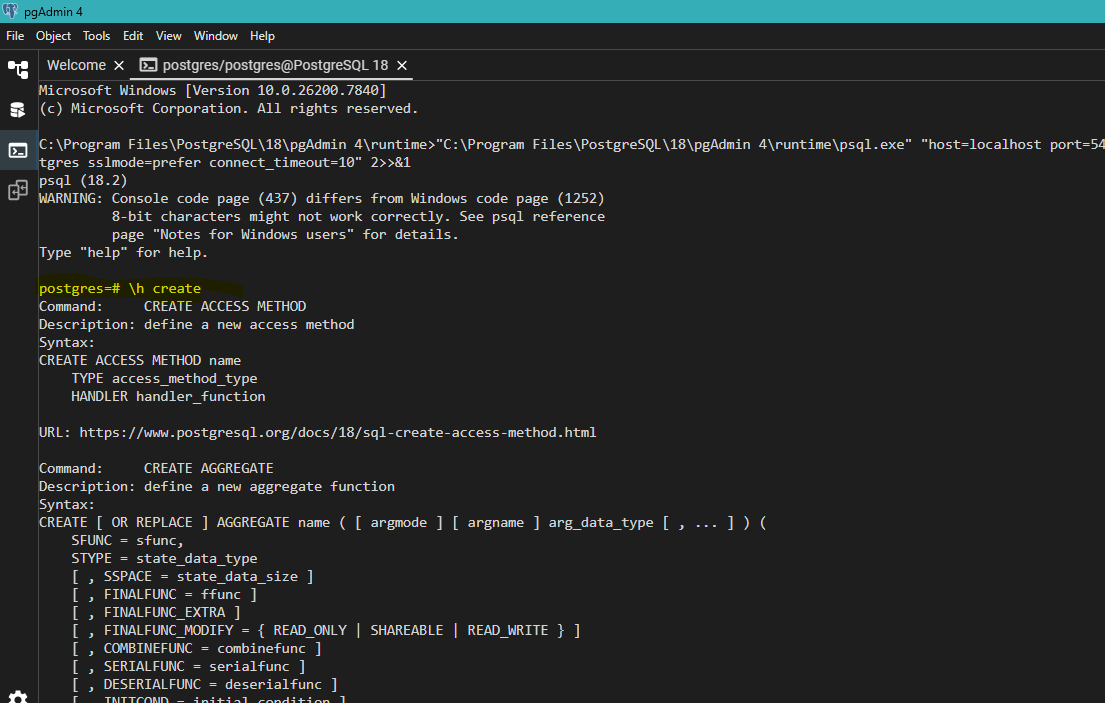Switch to the Welcome tab
The image size is (1105, 703).
76,65
